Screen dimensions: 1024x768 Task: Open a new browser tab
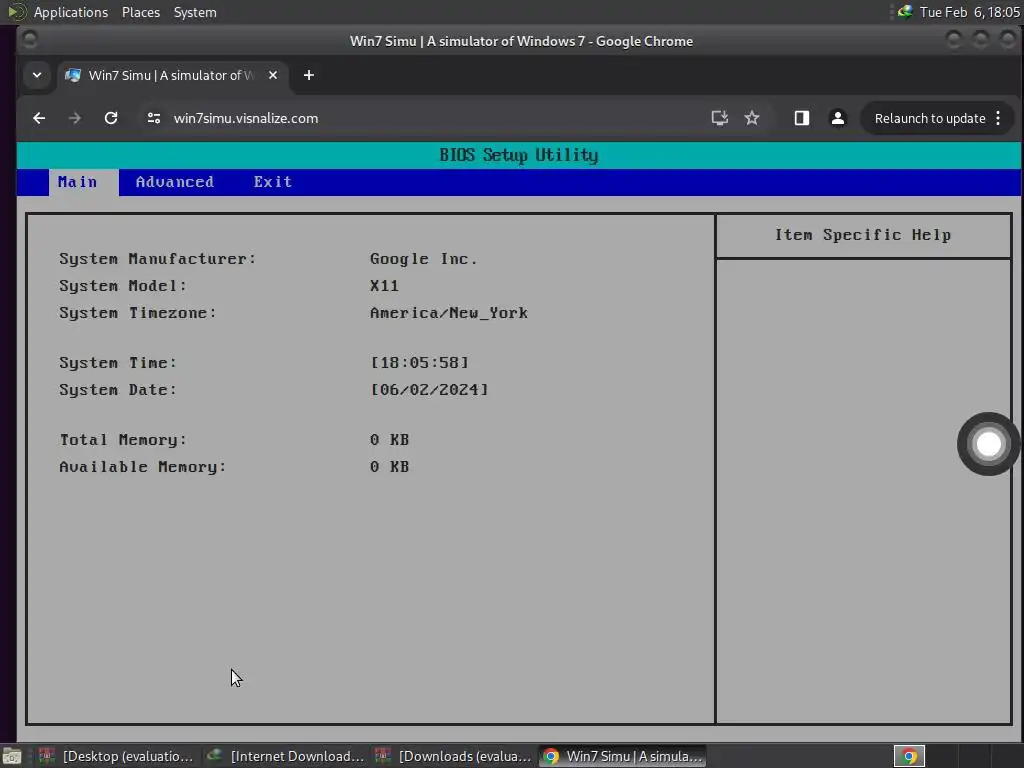(x=309, y=76)
